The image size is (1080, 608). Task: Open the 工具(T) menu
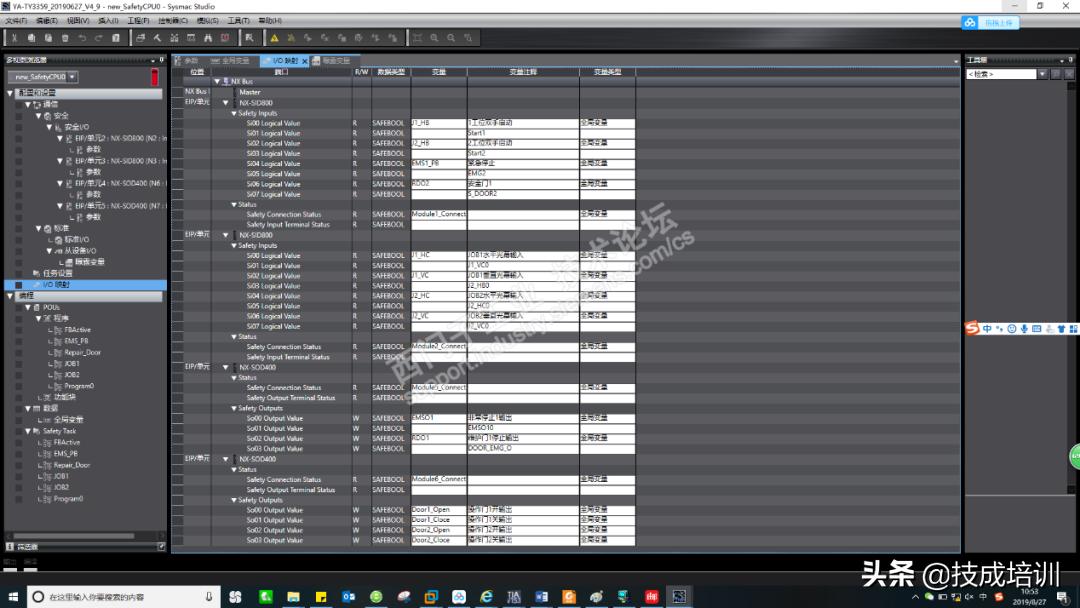pyautogui.click(x=238, y=20)
